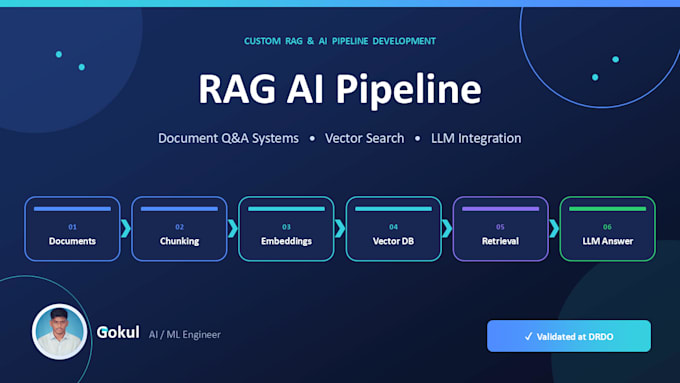Select the 05 Retrieval step card
The image size is (680, 383).
tap(500, 229)
